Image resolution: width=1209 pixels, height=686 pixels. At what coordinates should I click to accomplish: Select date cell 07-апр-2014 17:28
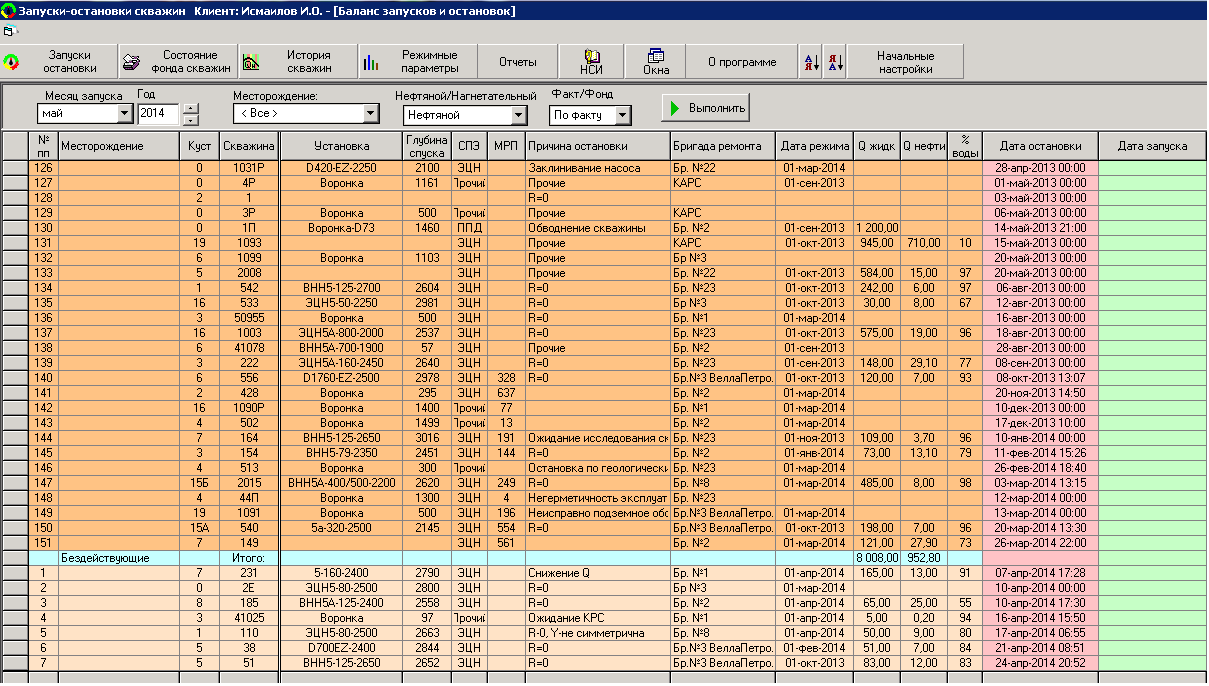[1040, 573]
